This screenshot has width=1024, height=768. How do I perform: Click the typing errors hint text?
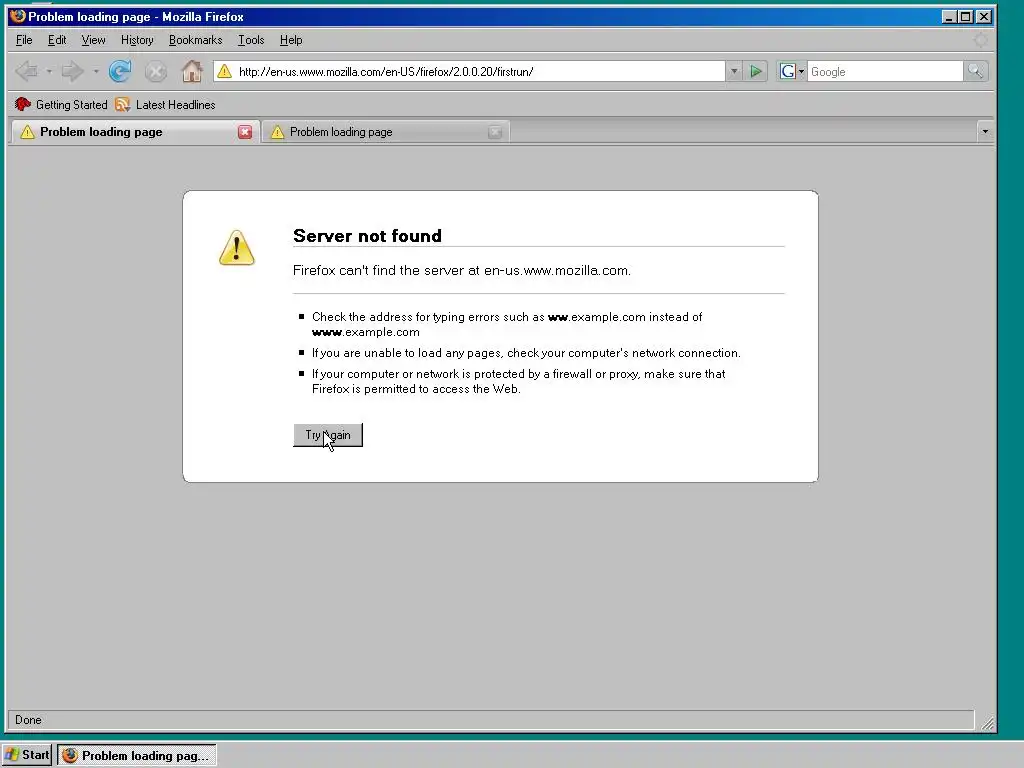click(x=507, y=325)
